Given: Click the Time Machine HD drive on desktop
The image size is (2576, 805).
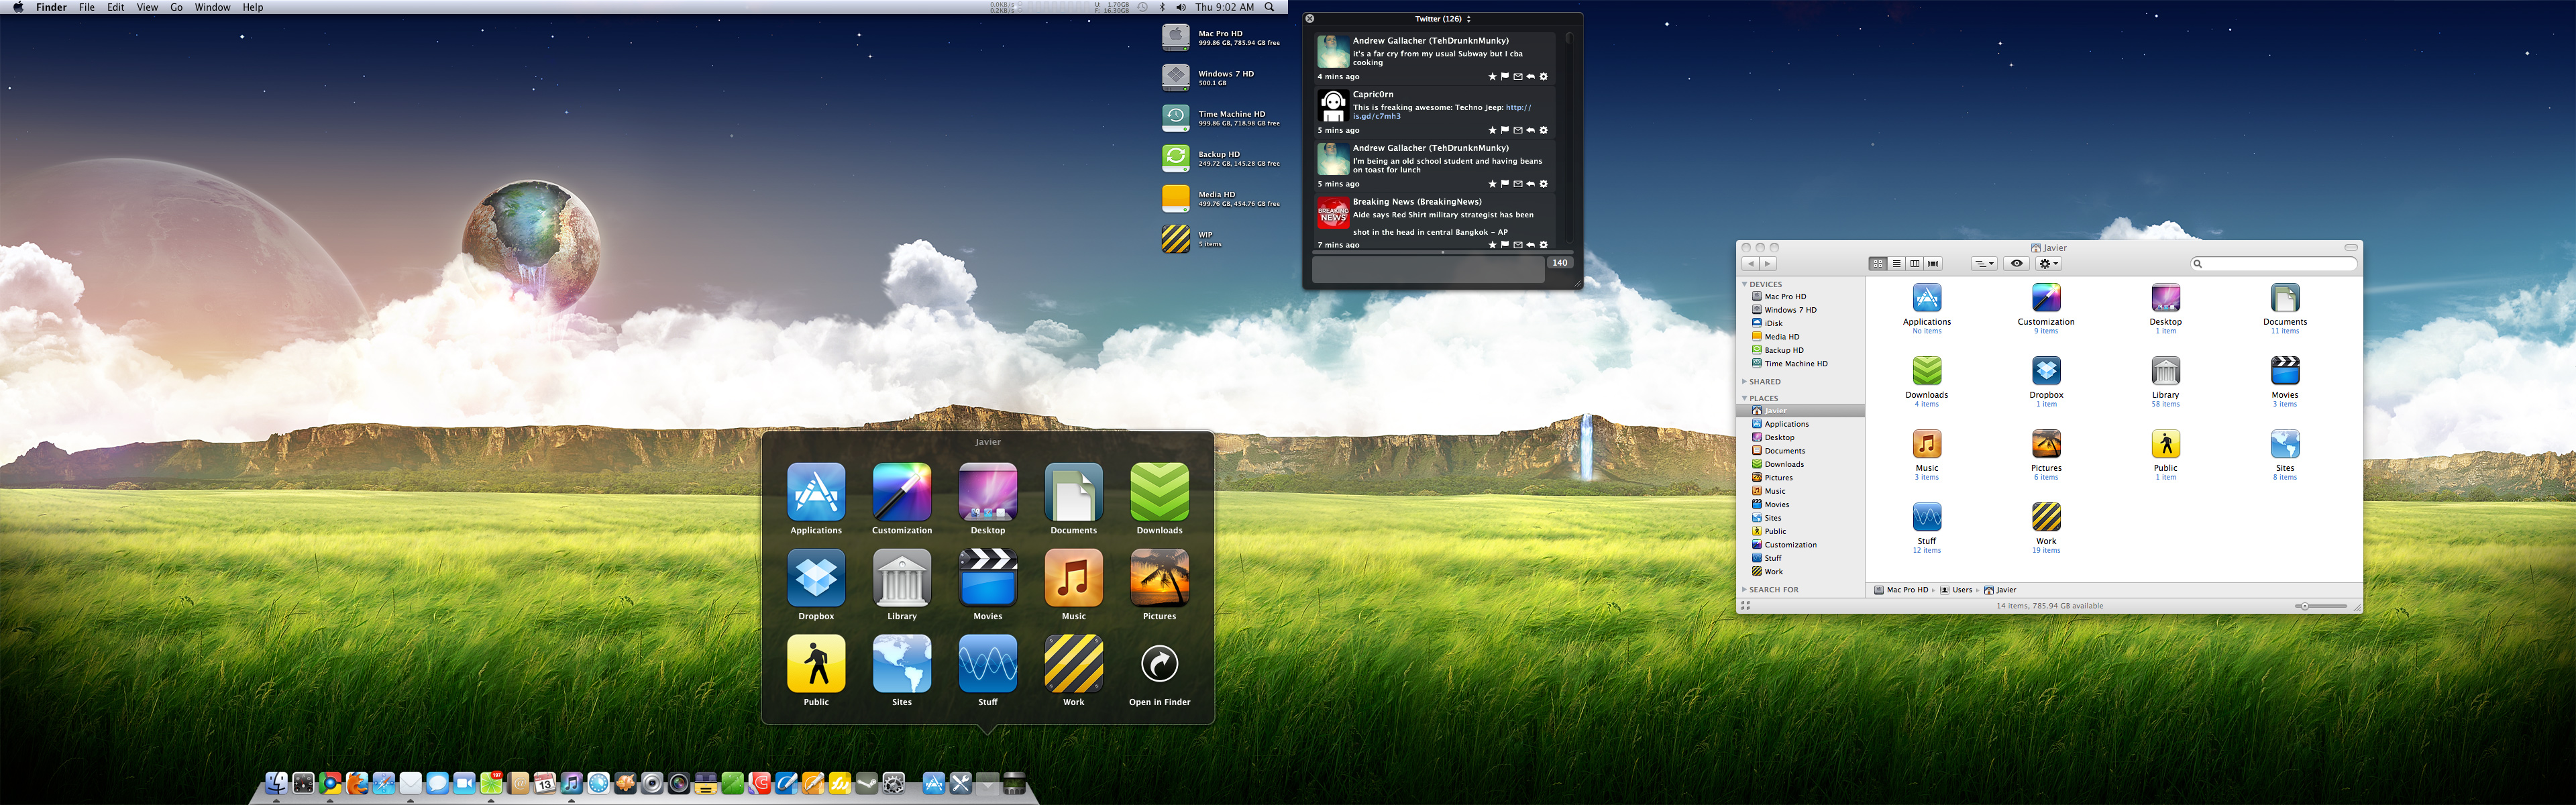Looking at the screenshot, I should 1175,118.
